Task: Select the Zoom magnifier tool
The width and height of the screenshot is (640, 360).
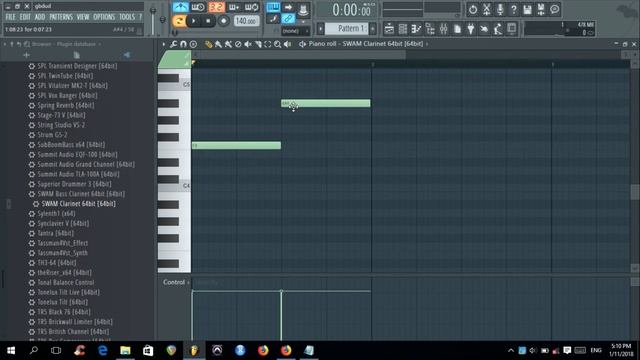Action: (278, 44)
